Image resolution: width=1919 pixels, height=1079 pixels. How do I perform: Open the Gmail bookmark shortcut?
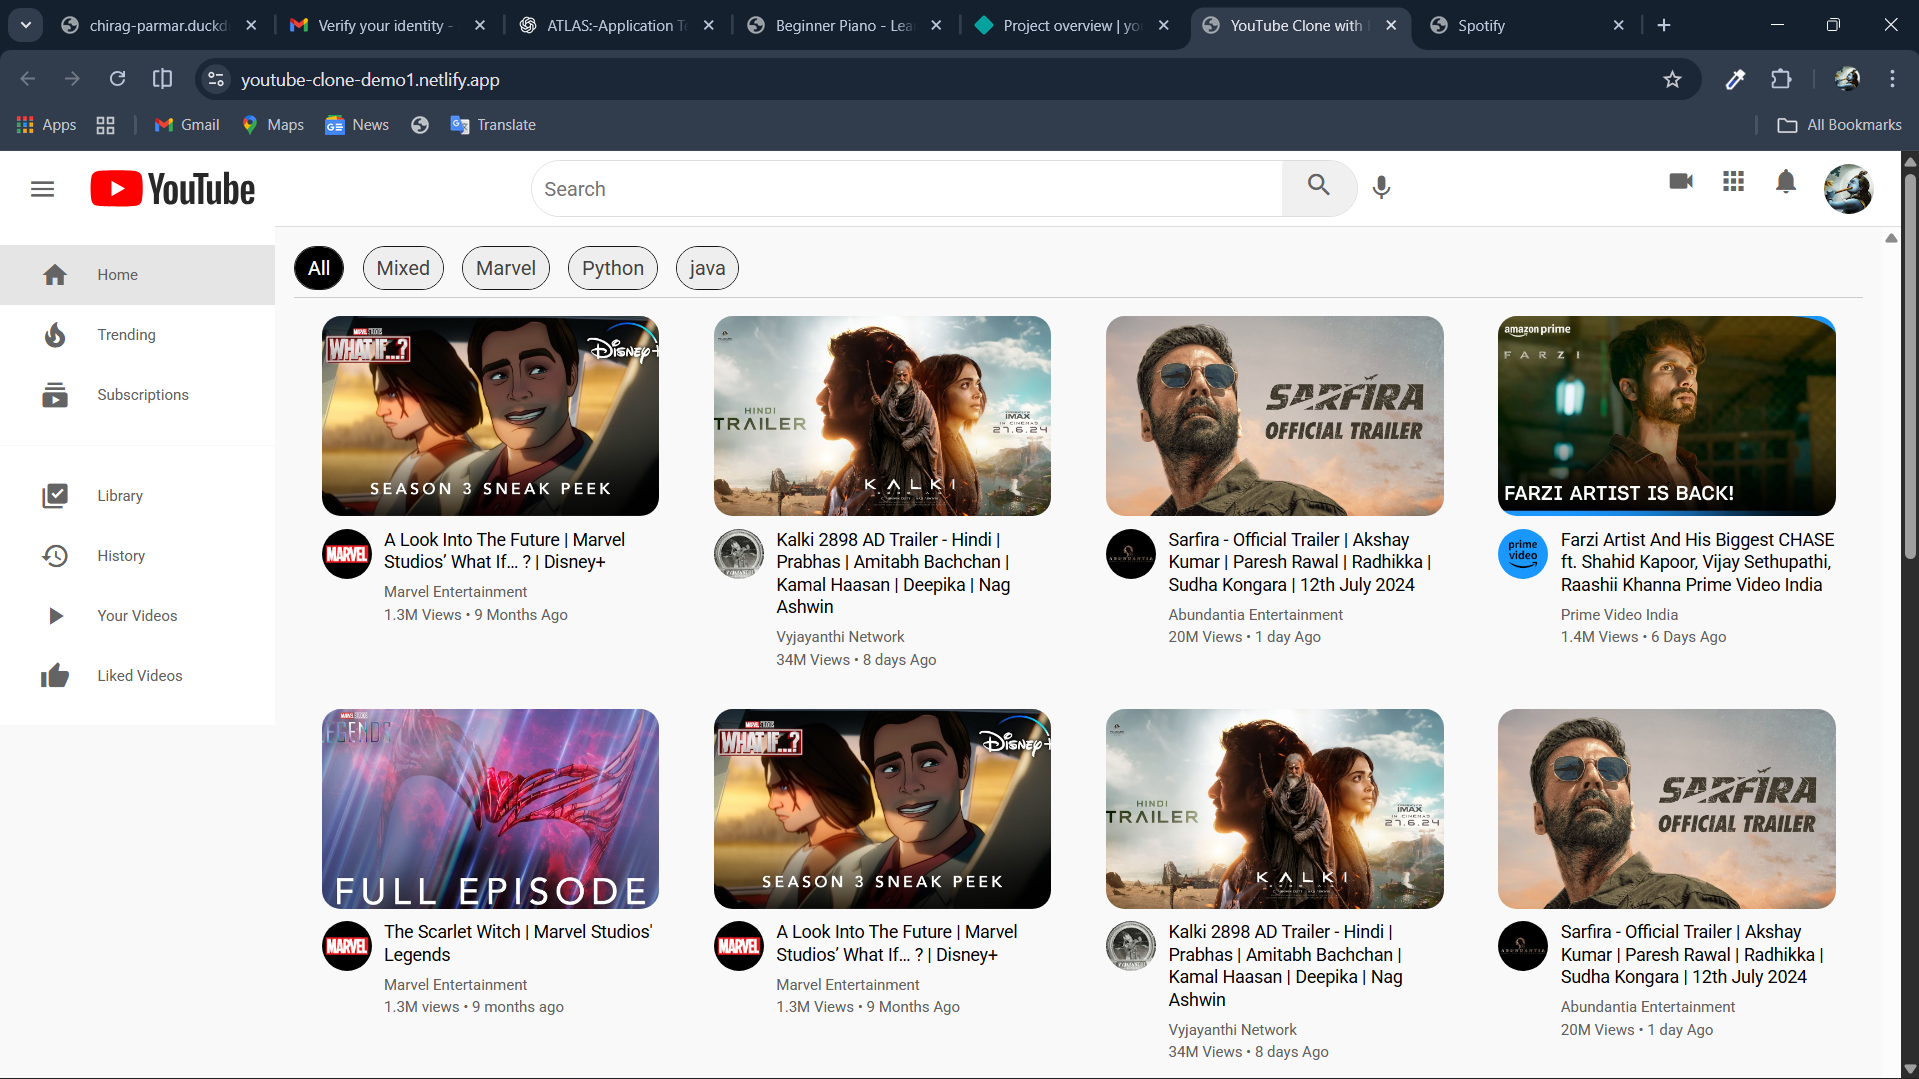pyautogui.click(x=186, y=124)
